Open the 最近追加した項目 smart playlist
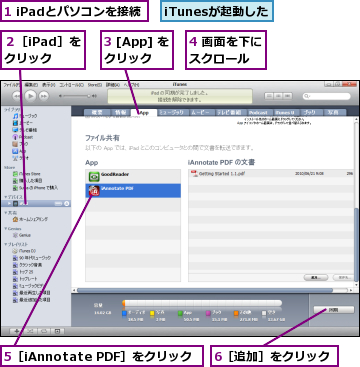Screen dimensions: 360x367 32,300
